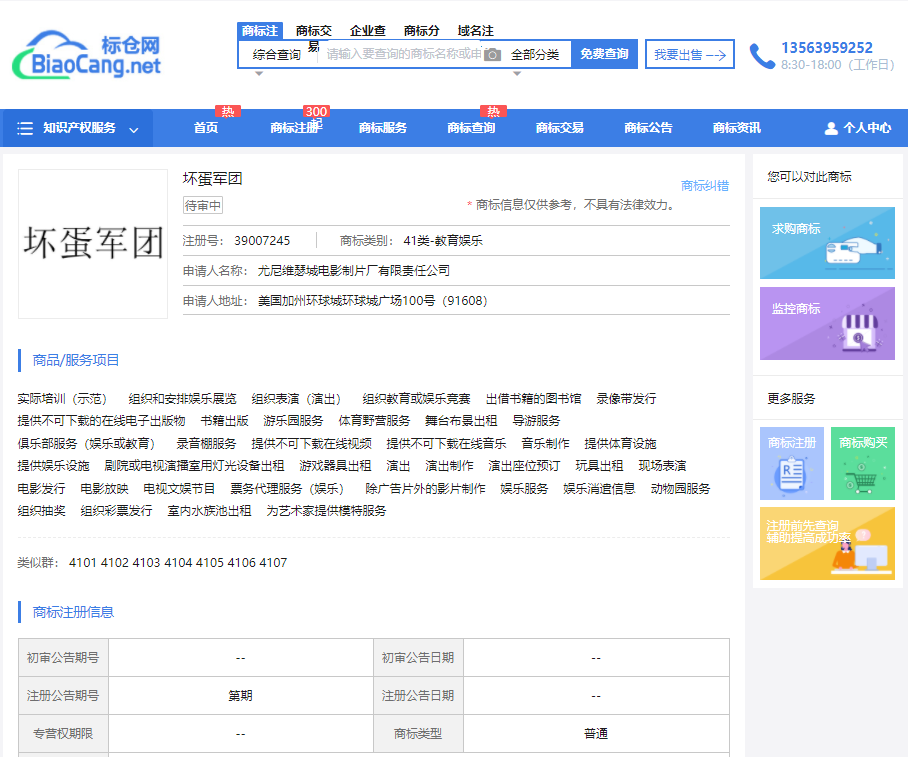Click the similar group code 4101
908x757 pixels.
[83, 563]
